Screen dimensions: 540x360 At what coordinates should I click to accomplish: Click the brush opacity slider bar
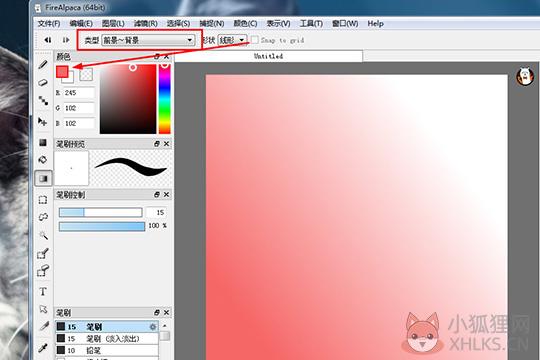tap(102, 226)
